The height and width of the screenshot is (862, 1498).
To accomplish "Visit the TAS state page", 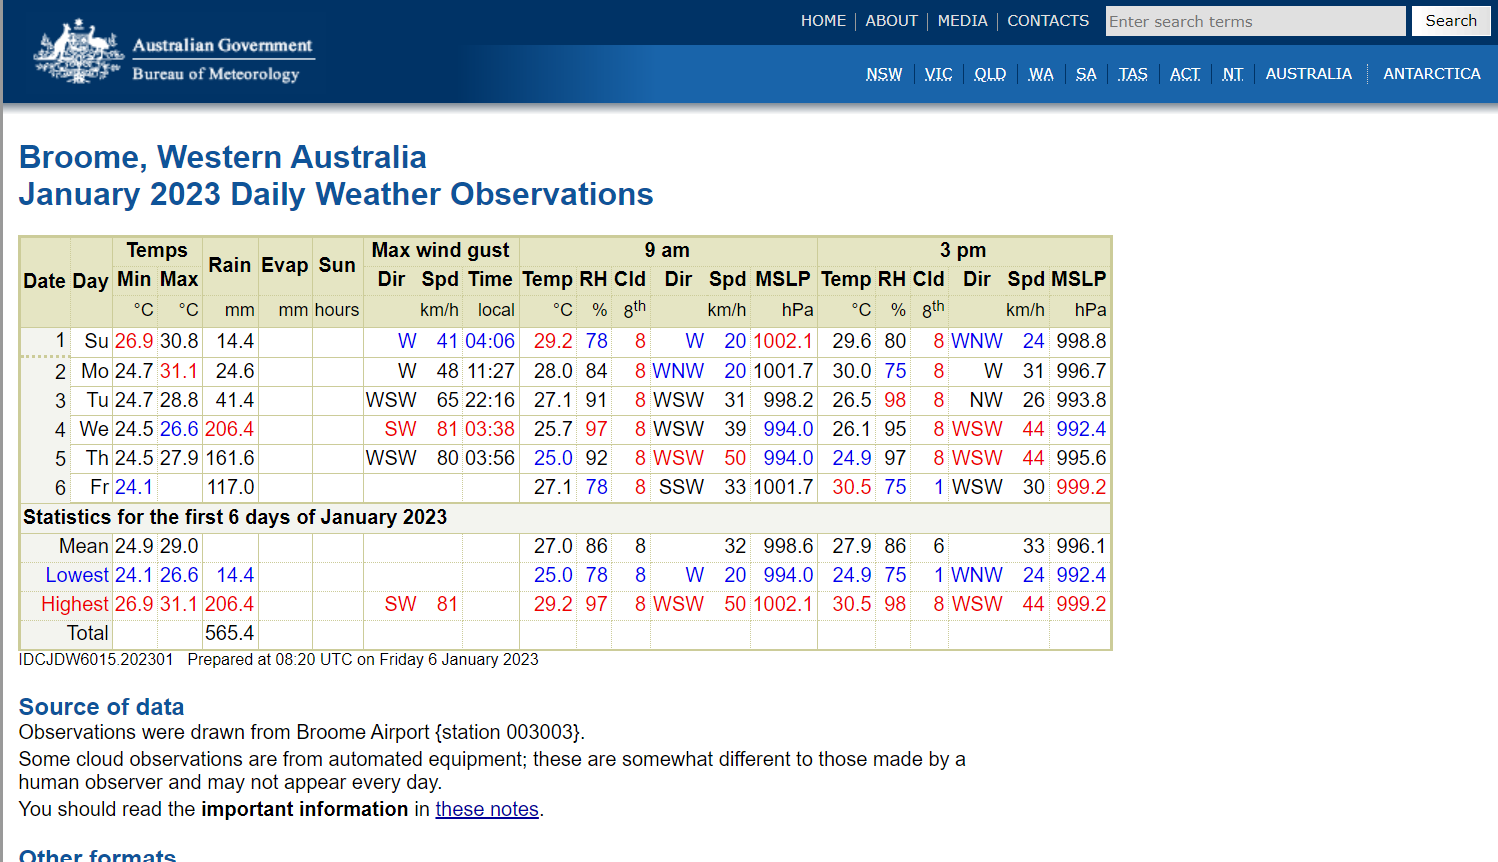I will tap(1132, 74).
